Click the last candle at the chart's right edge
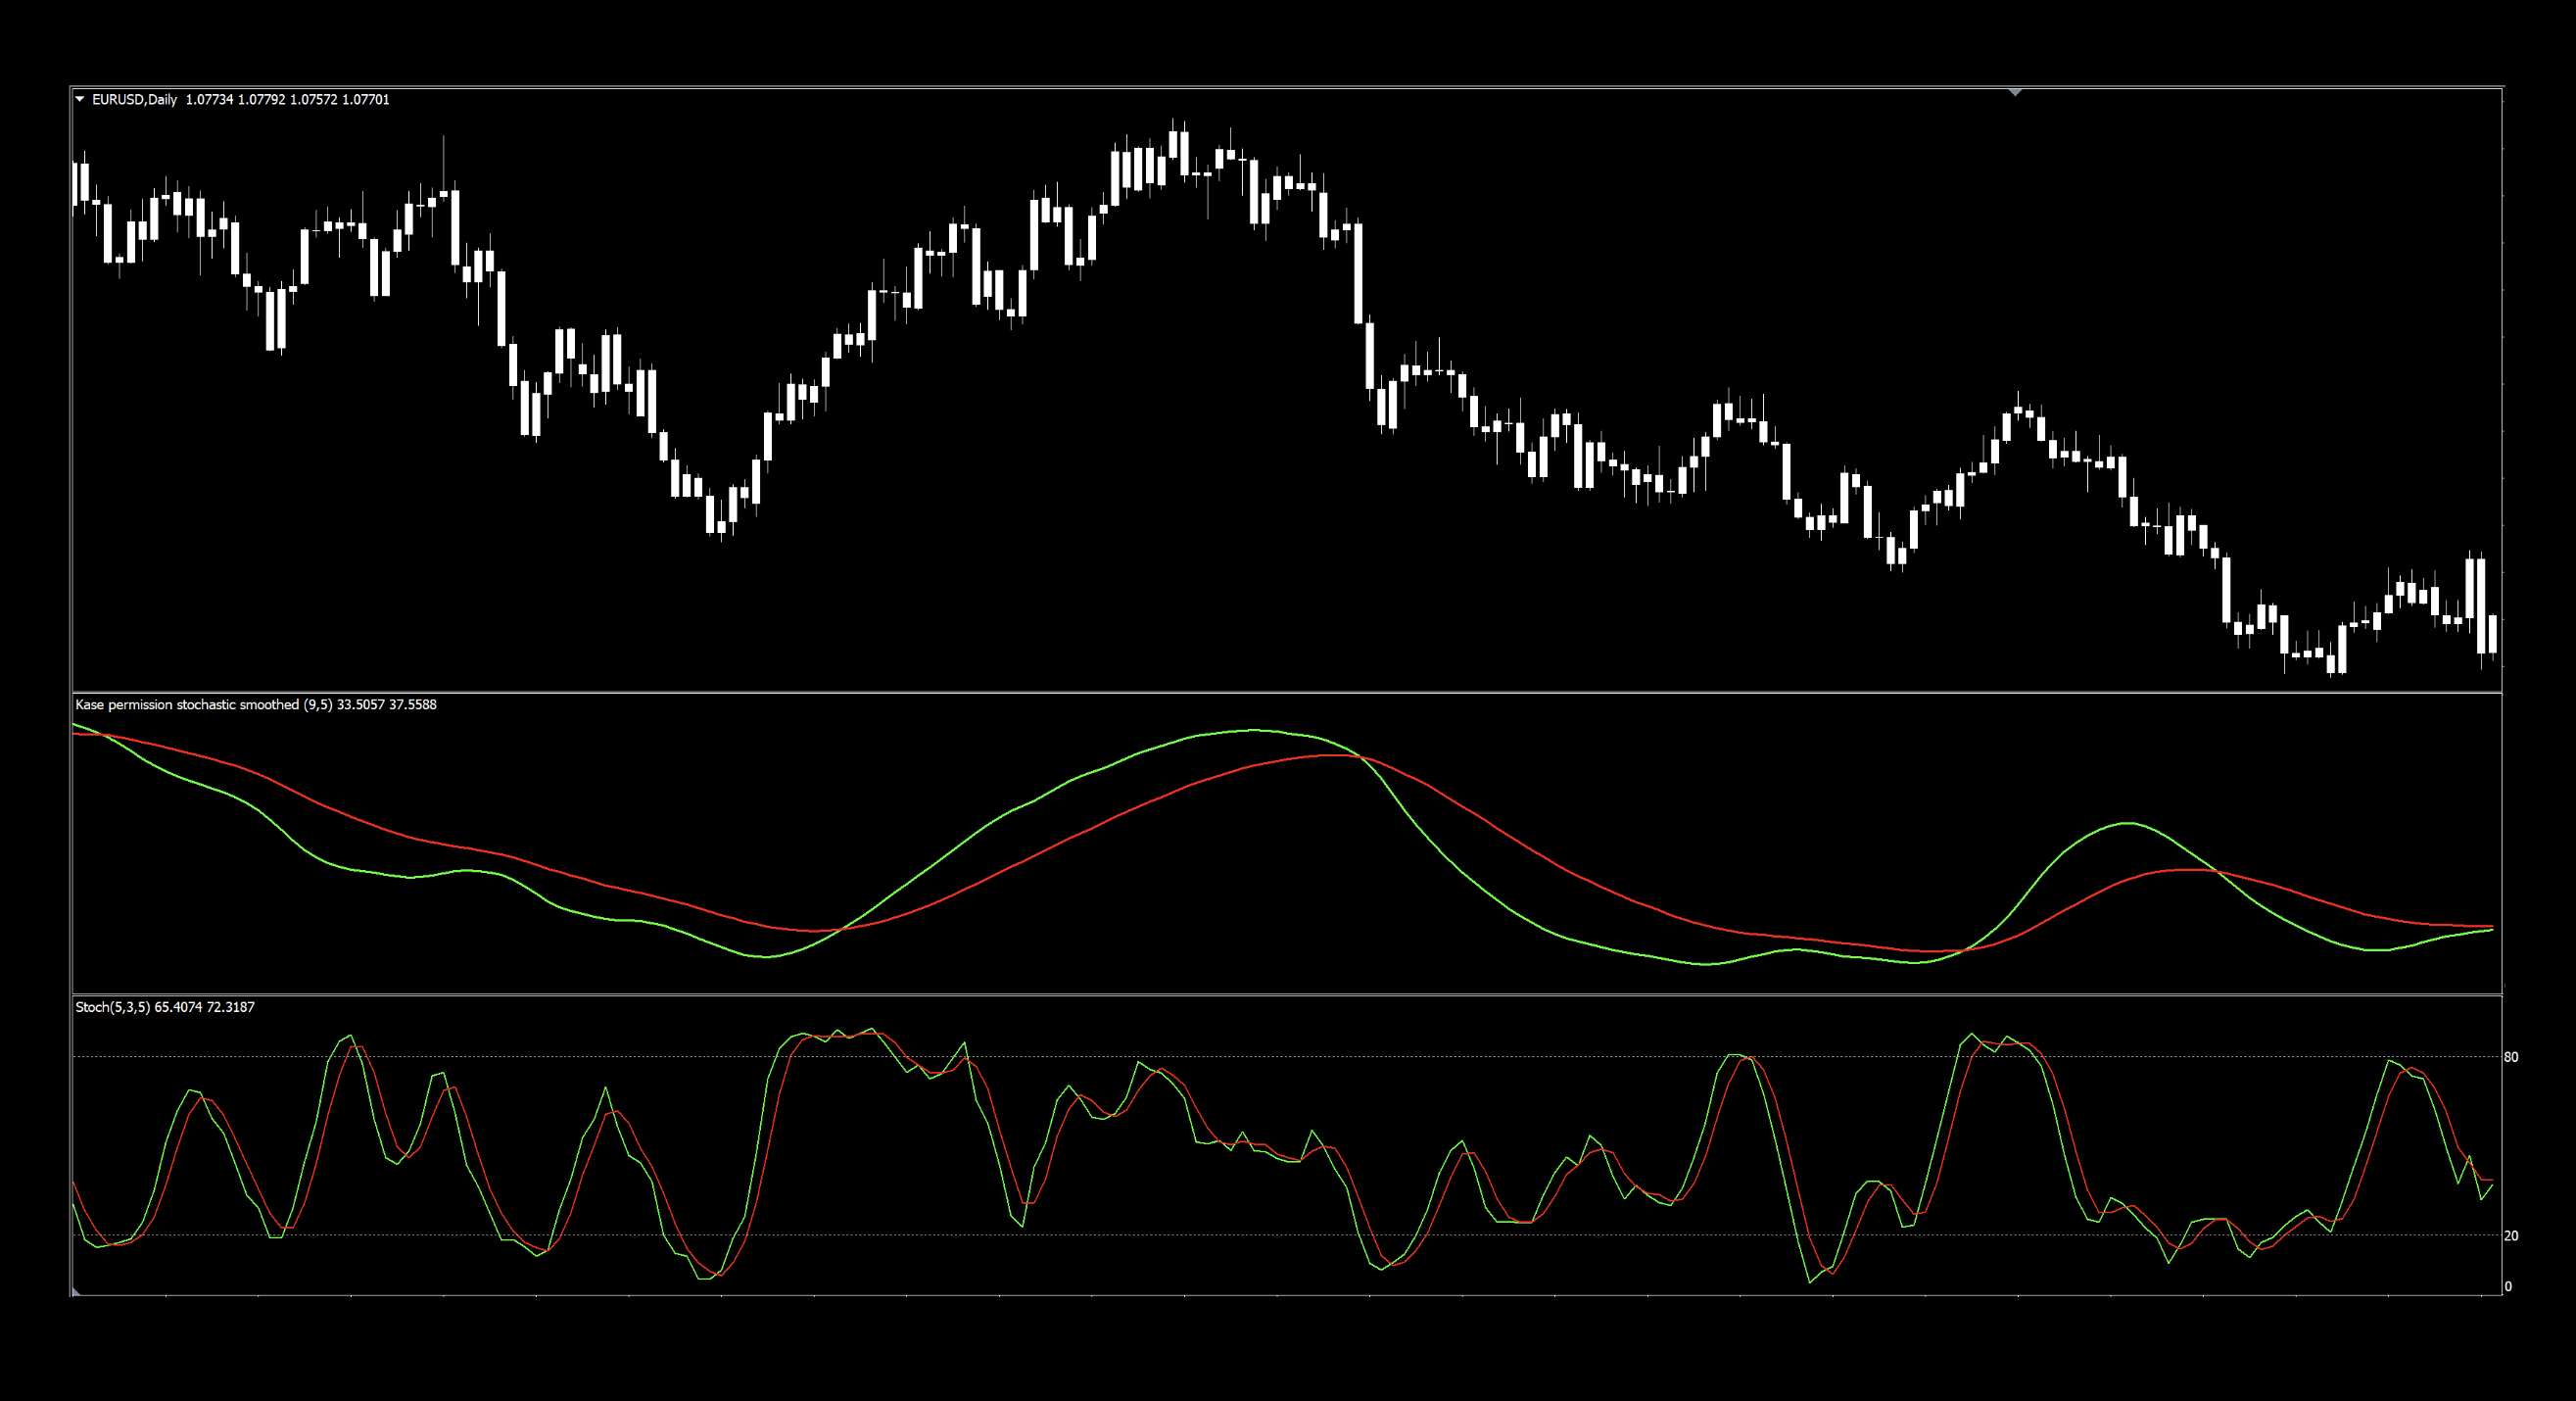Viewport: 2576px width, 1401px height. 2494,634
